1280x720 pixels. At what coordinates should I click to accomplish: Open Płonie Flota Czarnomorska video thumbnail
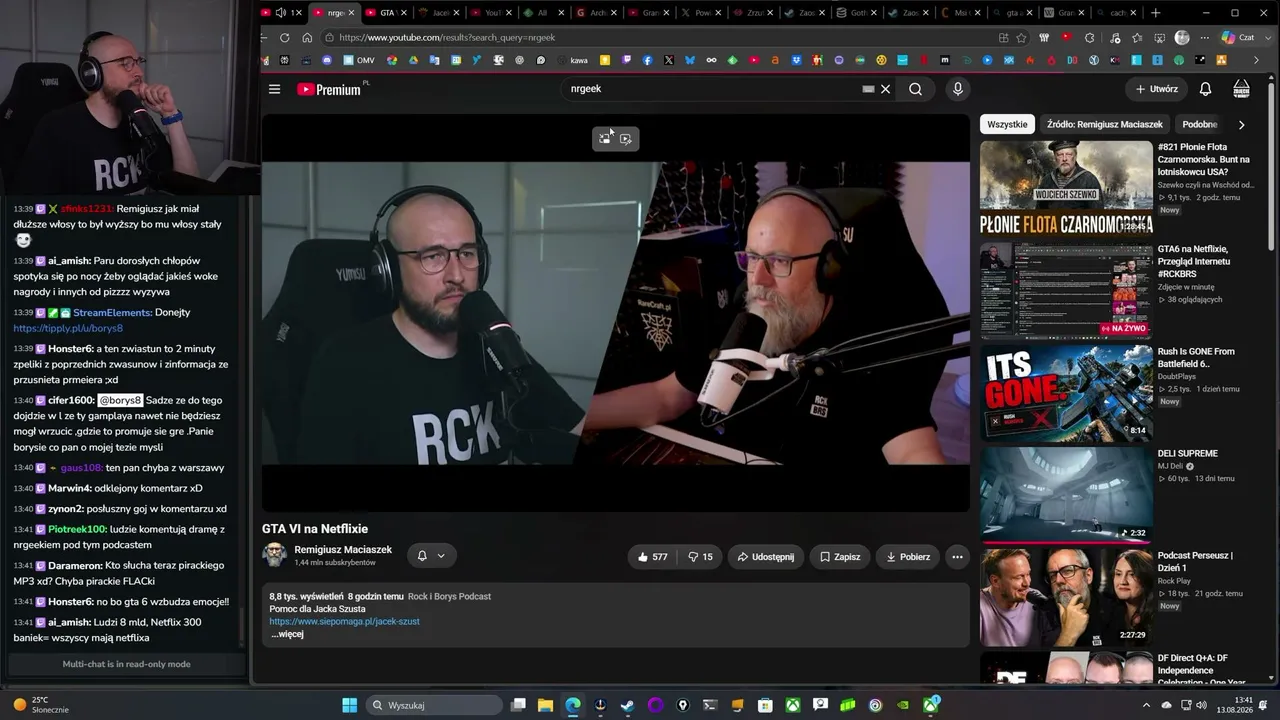pyautogui.click(x=1066, y=187)
